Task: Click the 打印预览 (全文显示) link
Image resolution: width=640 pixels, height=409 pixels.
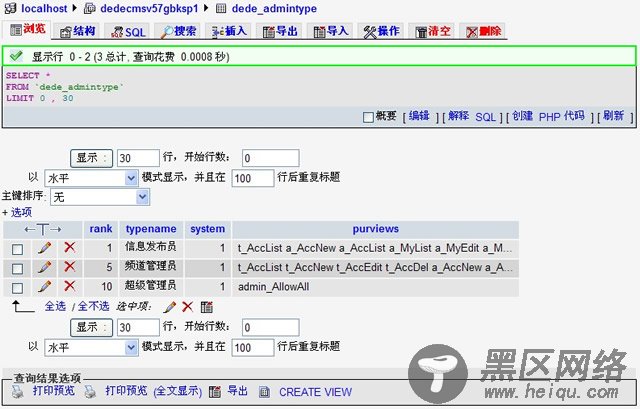Action: pos(153,391)
